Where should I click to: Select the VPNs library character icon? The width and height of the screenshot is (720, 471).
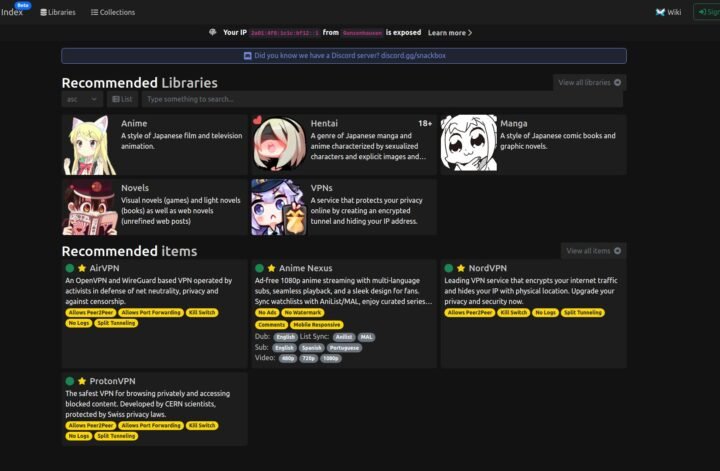tap(279, 207)
